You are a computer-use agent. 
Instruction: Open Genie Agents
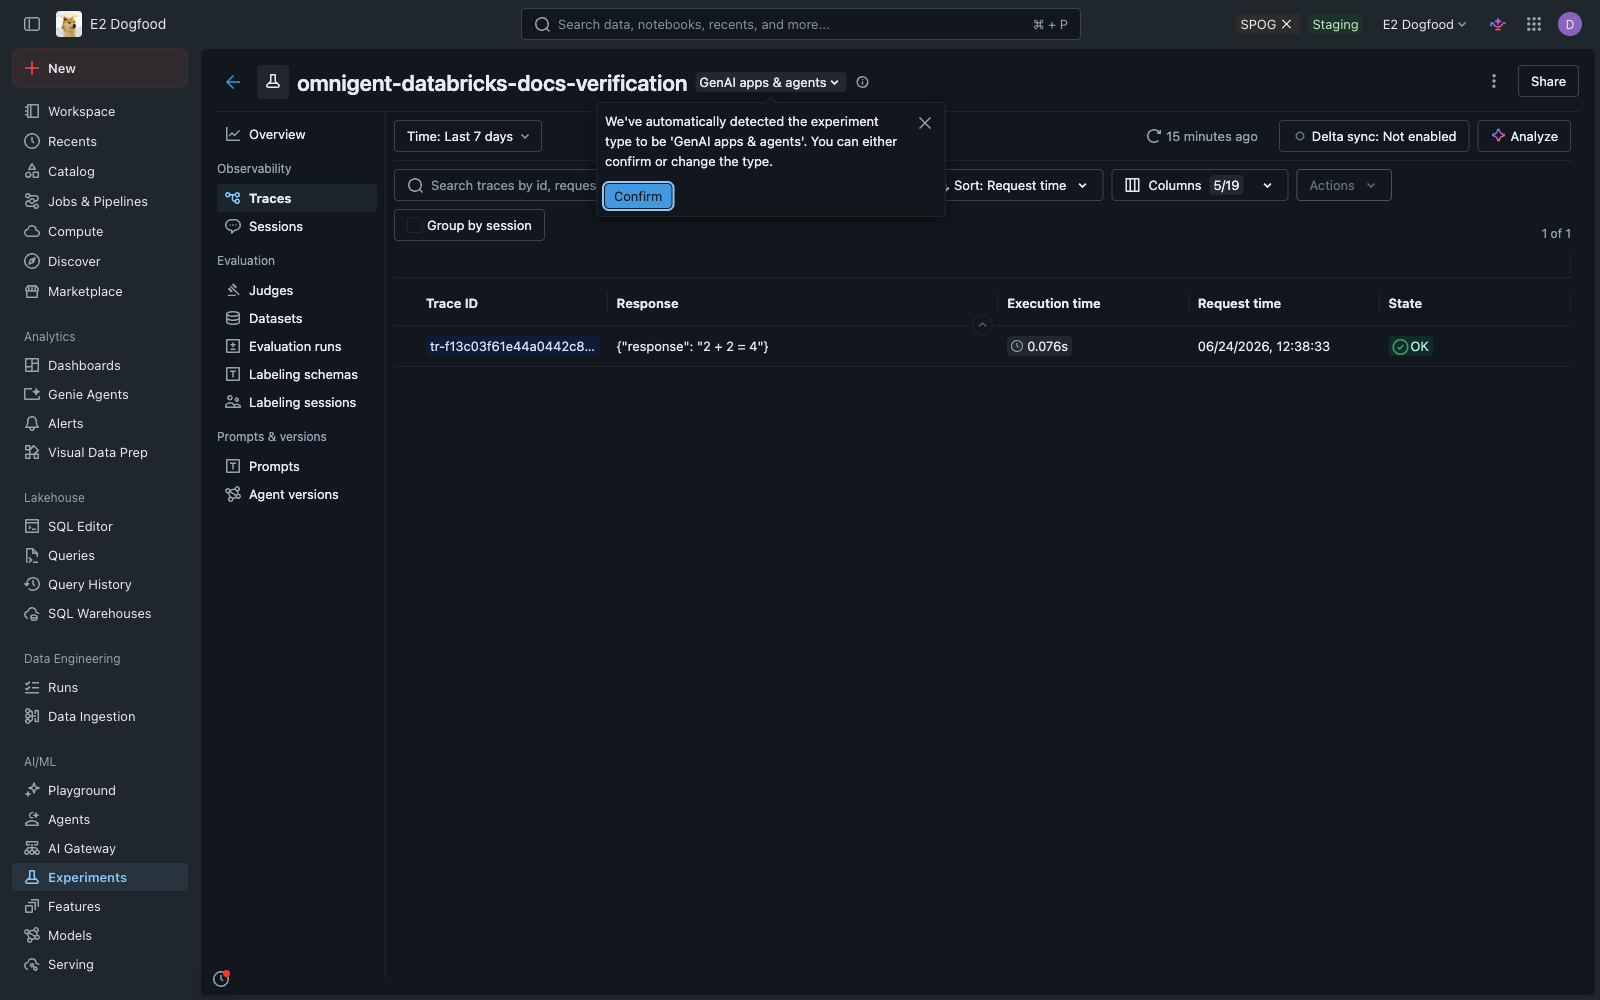pyautogui.click(x=100, y=394)
